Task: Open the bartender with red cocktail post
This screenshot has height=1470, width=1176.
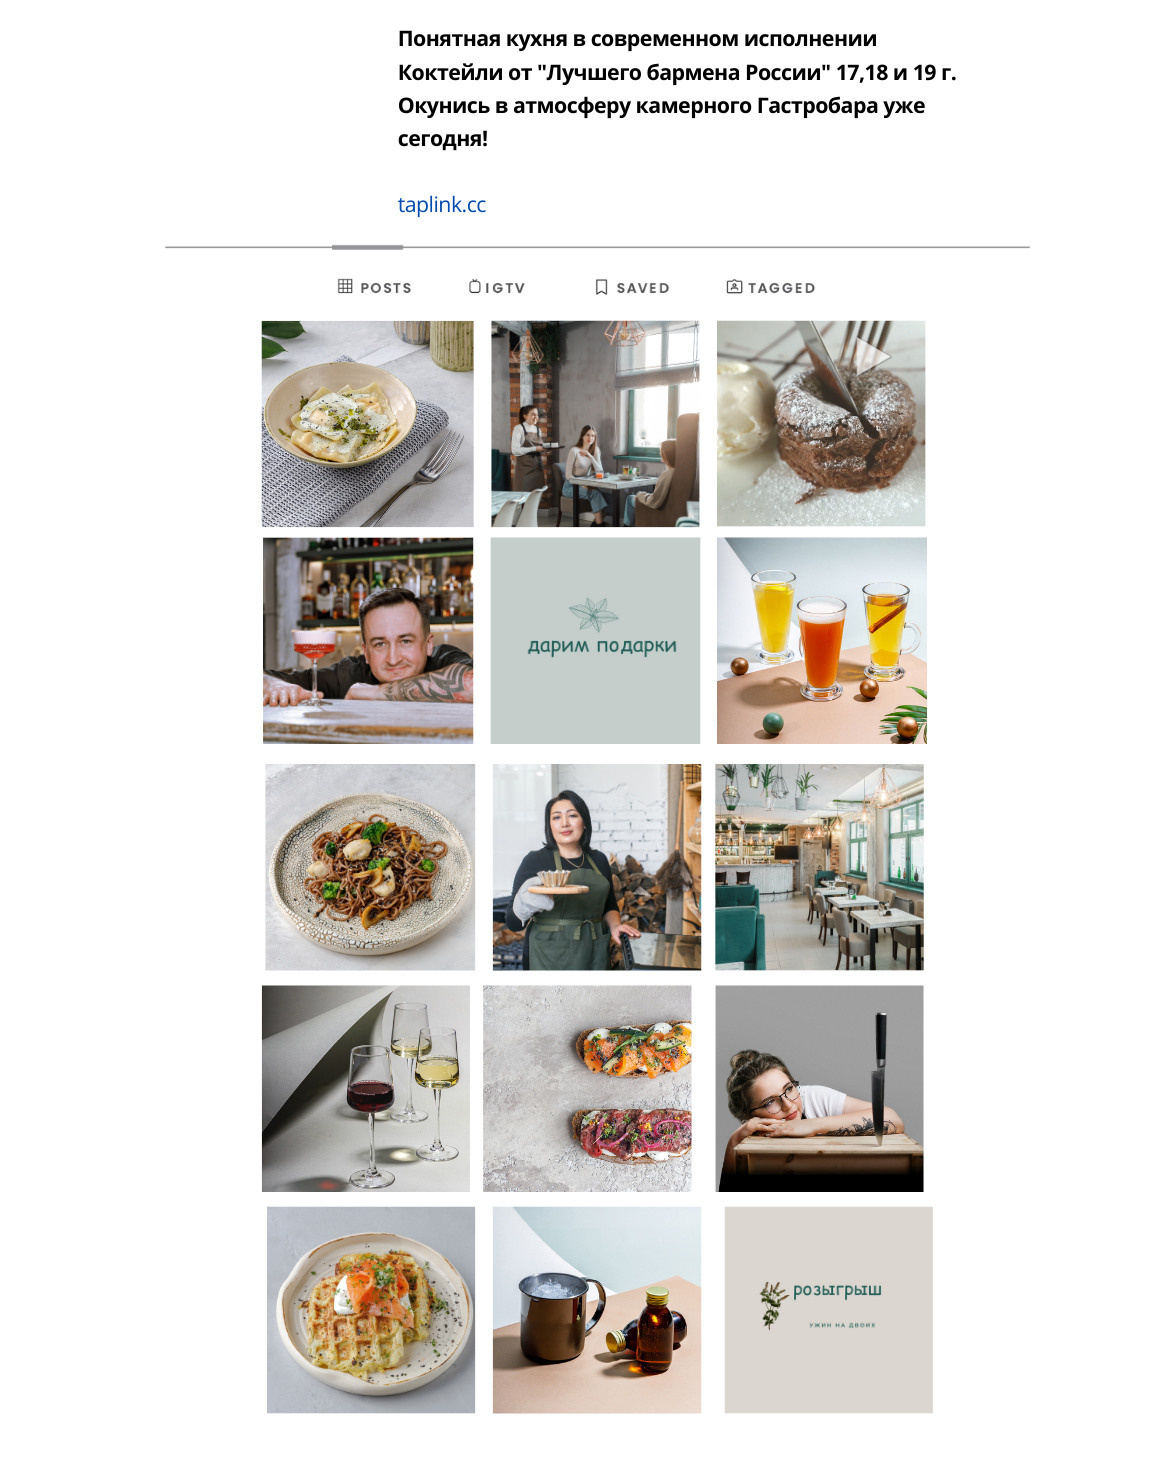Action: click(x=368, y=641)
